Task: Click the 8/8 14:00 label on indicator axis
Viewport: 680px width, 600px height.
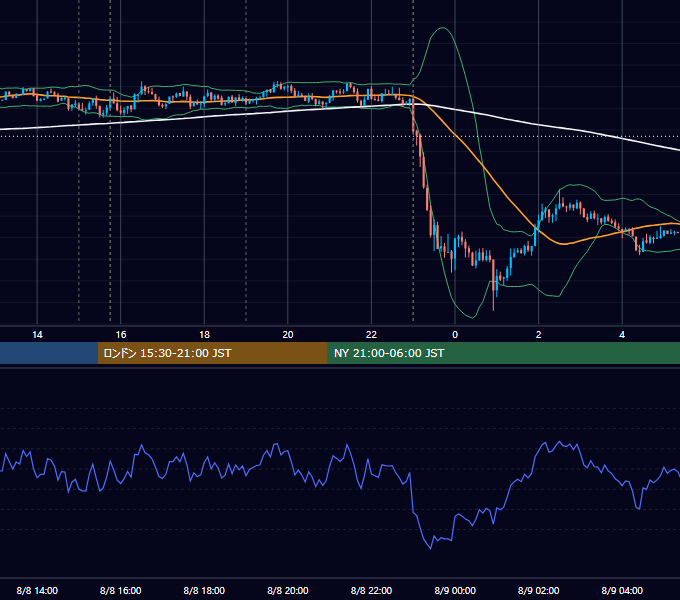Action: pyautogui.click(x=37, y=590)
